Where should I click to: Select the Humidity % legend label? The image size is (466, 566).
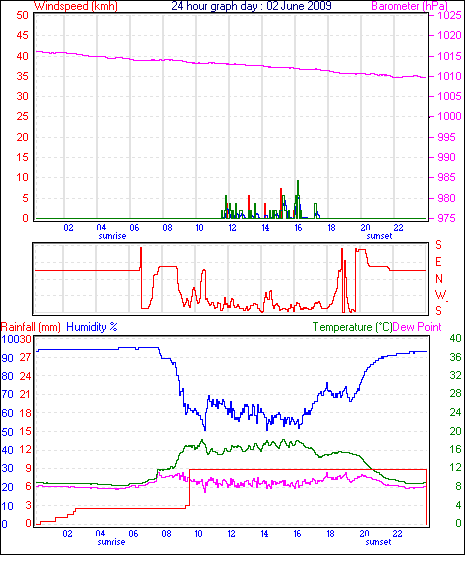(92, 327)
